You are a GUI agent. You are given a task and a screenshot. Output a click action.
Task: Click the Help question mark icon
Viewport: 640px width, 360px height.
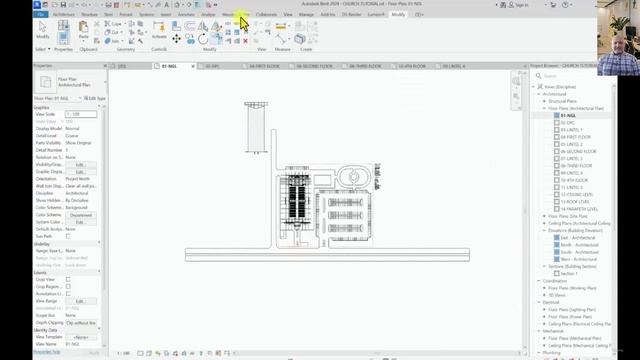click(x=565, y=5)
